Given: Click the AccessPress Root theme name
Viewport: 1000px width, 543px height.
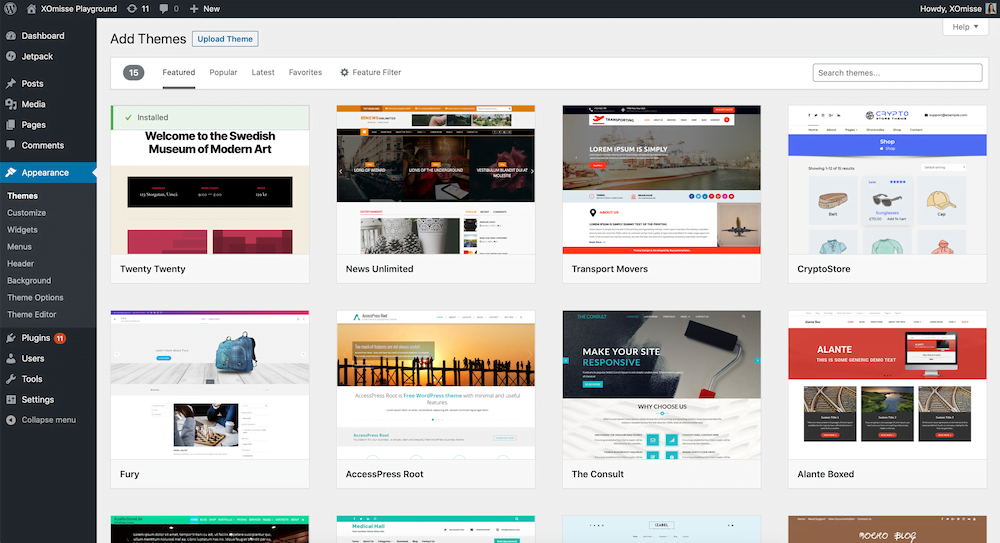Looking at the screenshot, I should [x=385, y=474].
